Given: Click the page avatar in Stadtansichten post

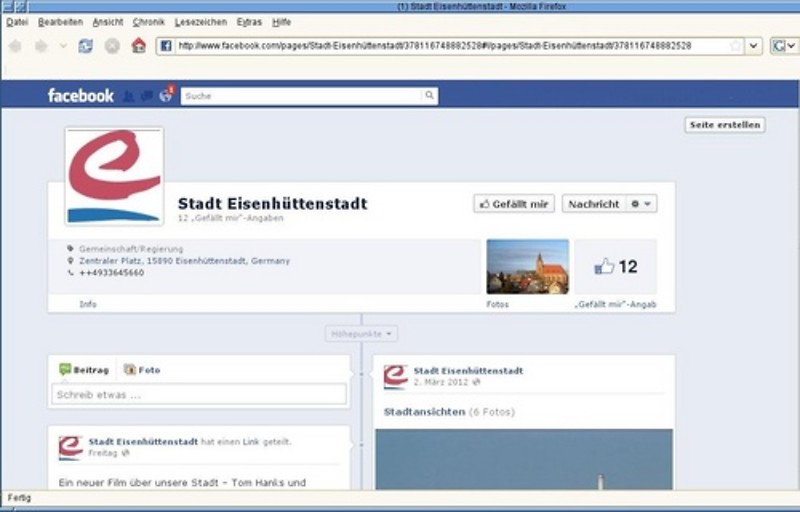Looking at the screenshot, I should point(396,376).
